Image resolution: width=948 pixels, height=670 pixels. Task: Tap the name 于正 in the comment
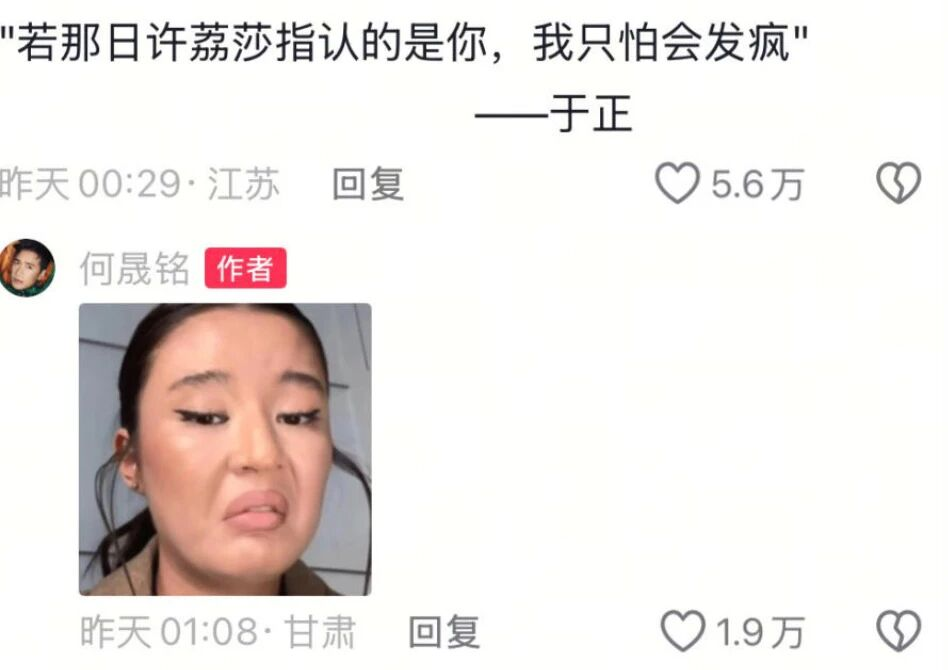coord(591,114)
